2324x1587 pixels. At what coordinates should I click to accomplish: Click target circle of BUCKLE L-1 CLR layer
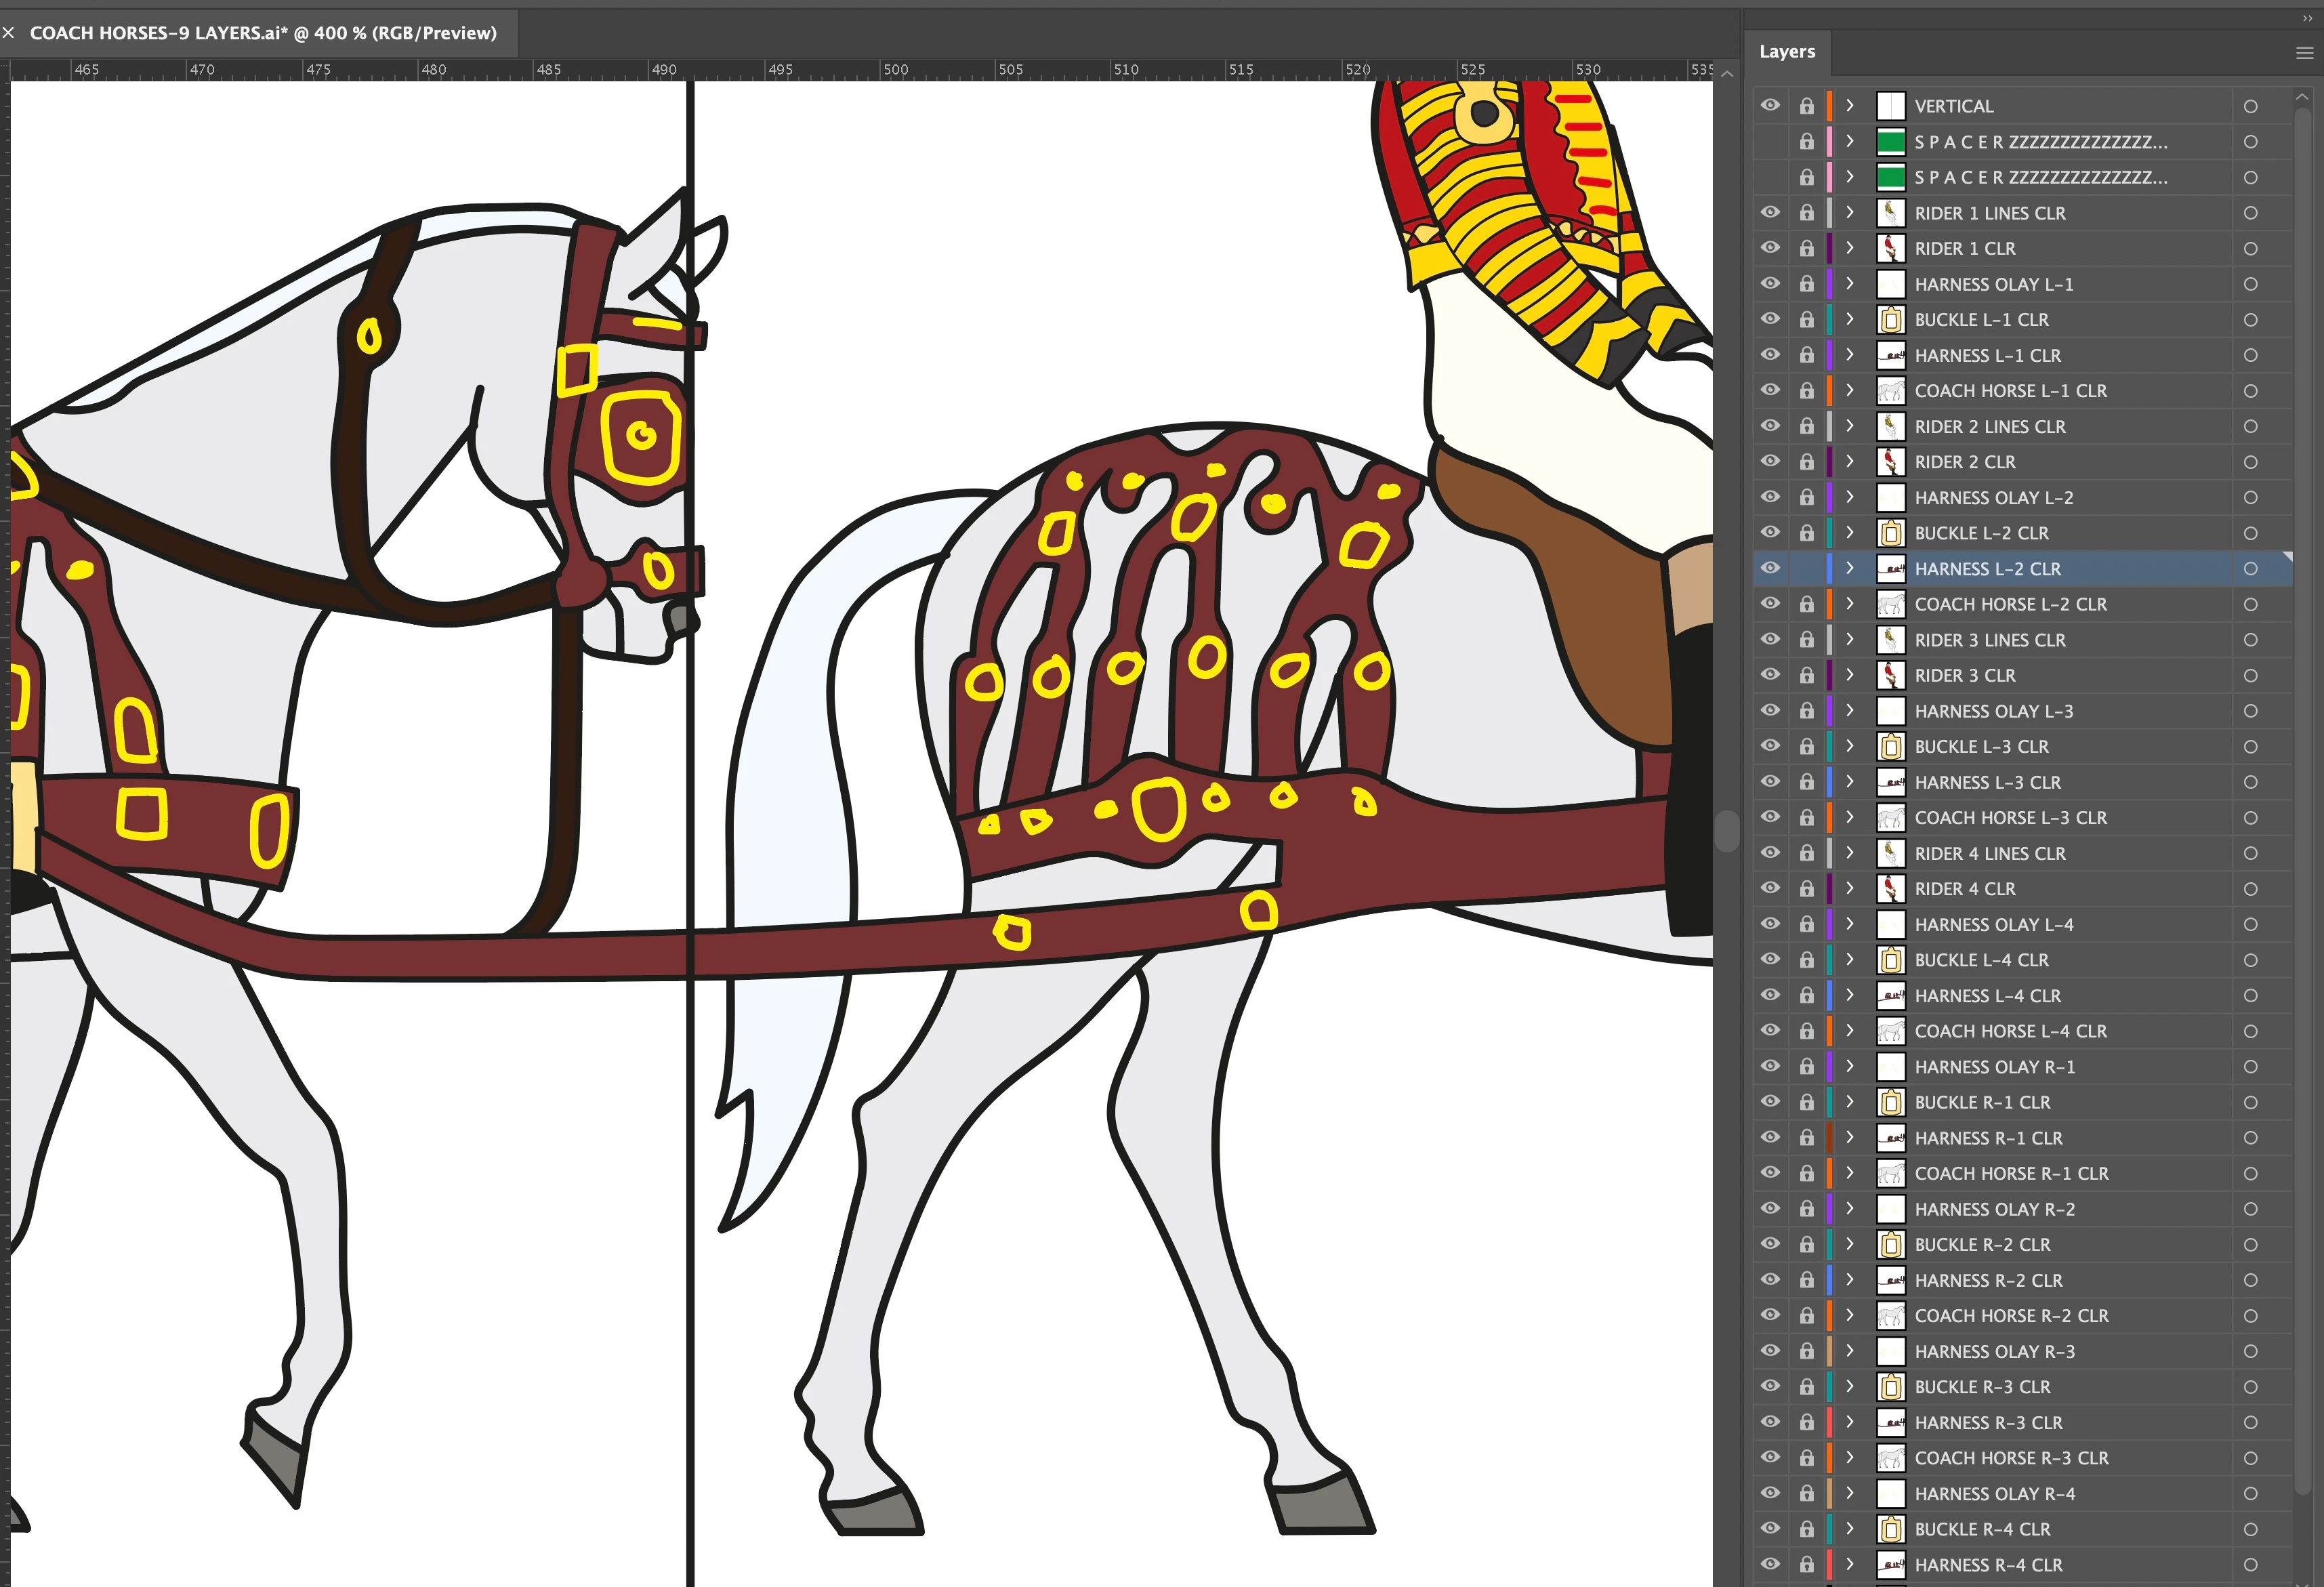(2250, 320)
